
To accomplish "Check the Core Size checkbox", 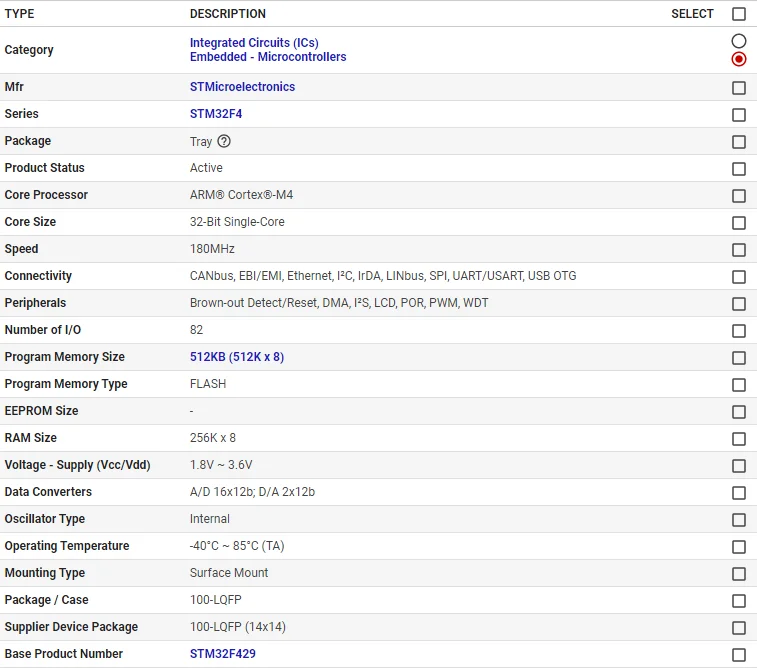I will coord(739,223).
